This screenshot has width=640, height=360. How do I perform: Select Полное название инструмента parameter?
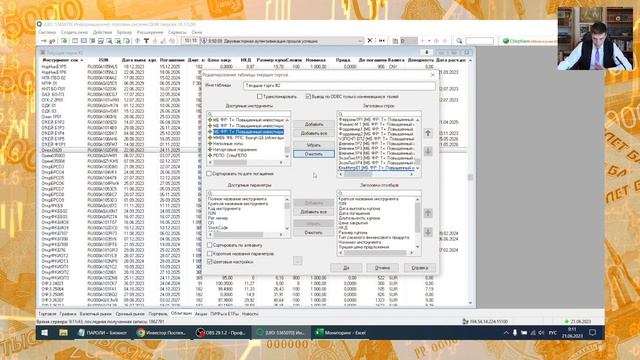pos(238,199)
